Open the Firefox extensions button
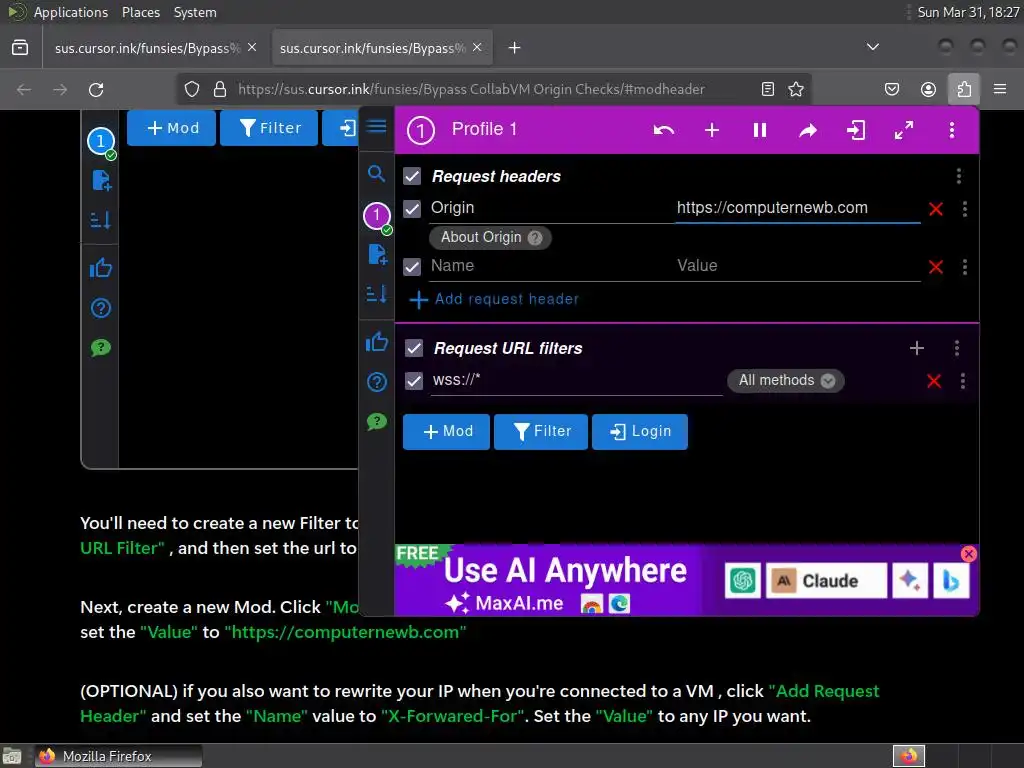Image resolution: width=1024 pixels, height=768 pixels. [x=964, y=89]
